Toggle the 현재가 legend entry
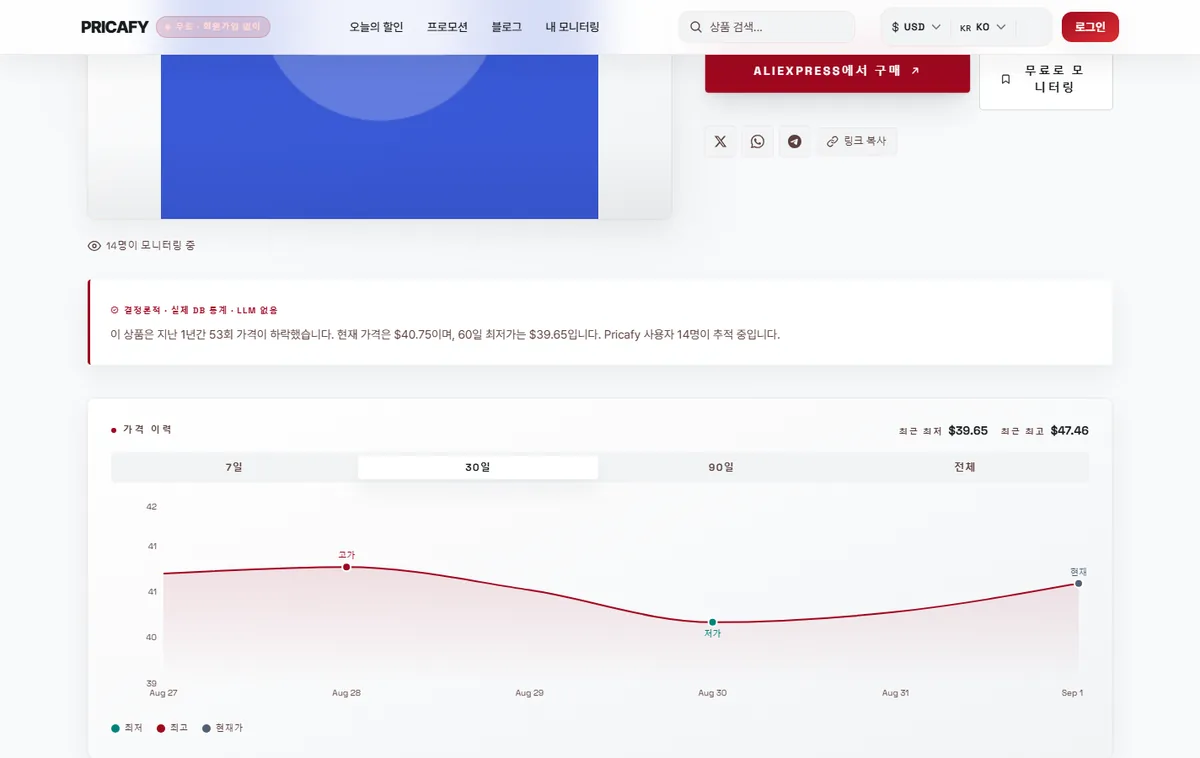 [222, 728]
